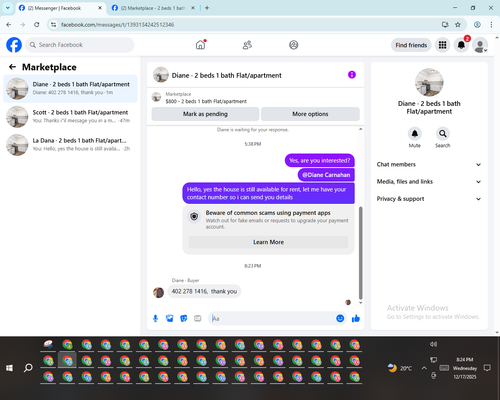Click the shield icon in scam warning
The width and height of the screenshot is (500, 400).
[194, 217]
